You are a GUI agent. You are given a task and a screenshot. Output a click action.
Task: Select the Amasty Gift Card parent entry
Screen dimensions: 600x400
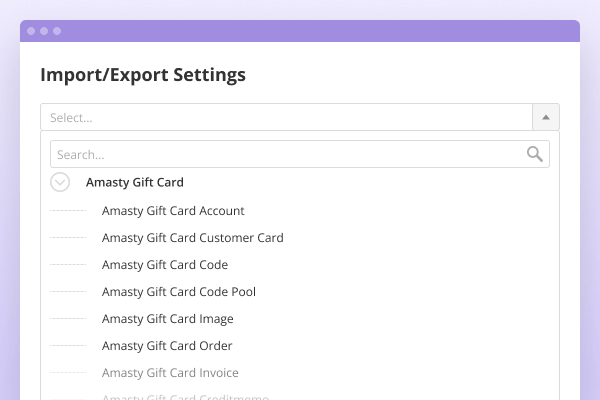[x=134, y=182]
